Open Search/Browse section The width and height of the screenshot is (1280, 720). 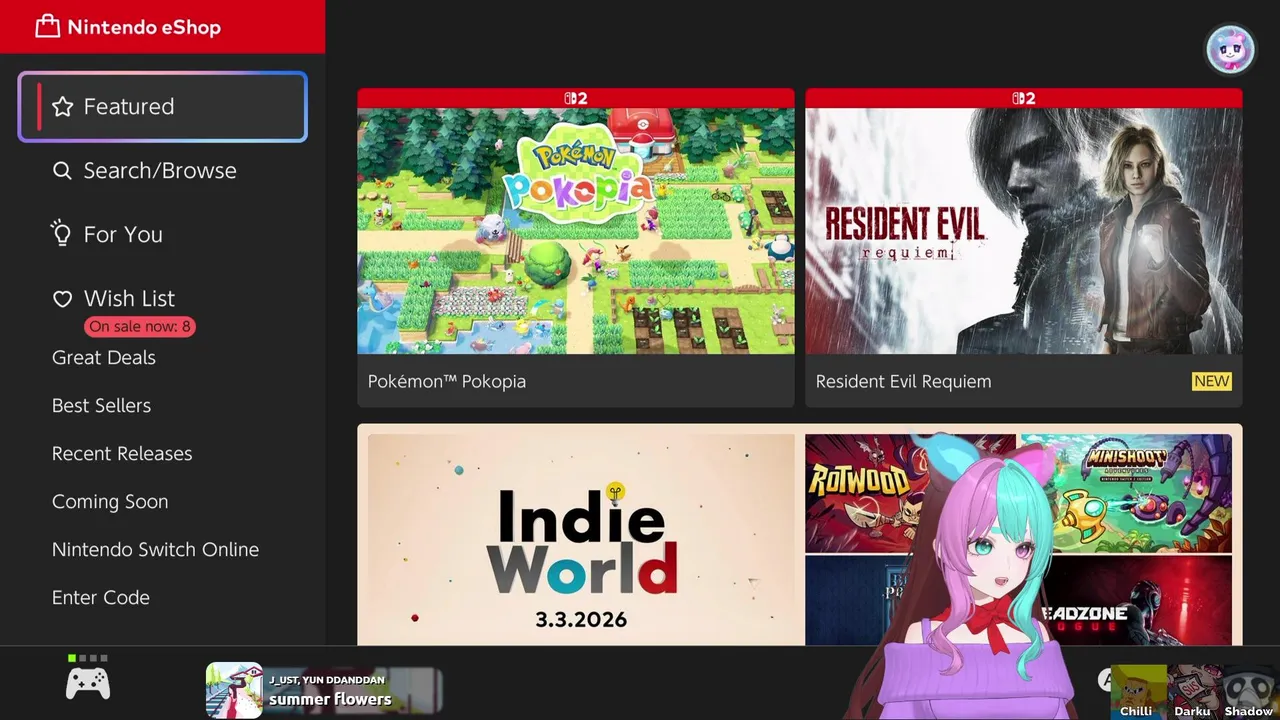tap(162, 171)
